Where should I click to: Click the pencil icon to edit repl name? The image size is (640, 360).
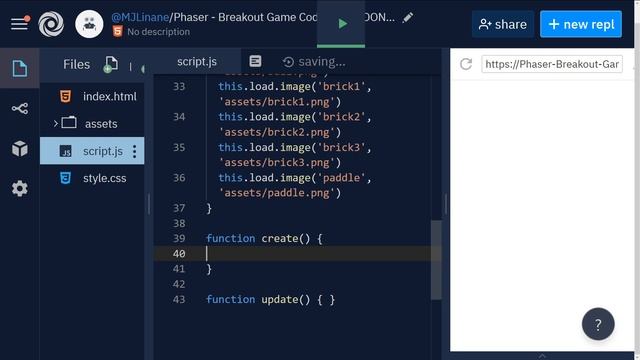pyautogui.click(x=407, y=18)
